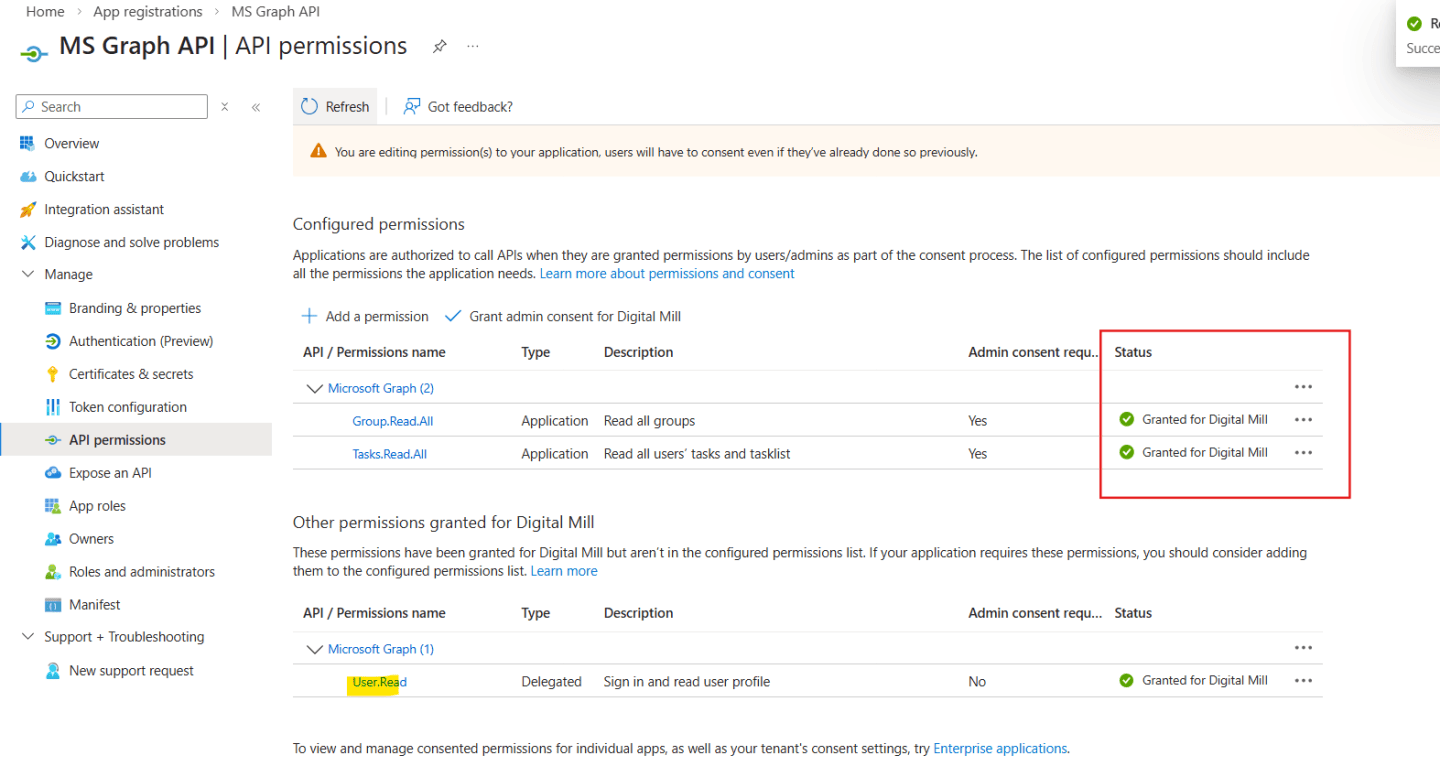
Task: Open more options for Microsoft Graph (1) group
Action: coord(1303,648)
